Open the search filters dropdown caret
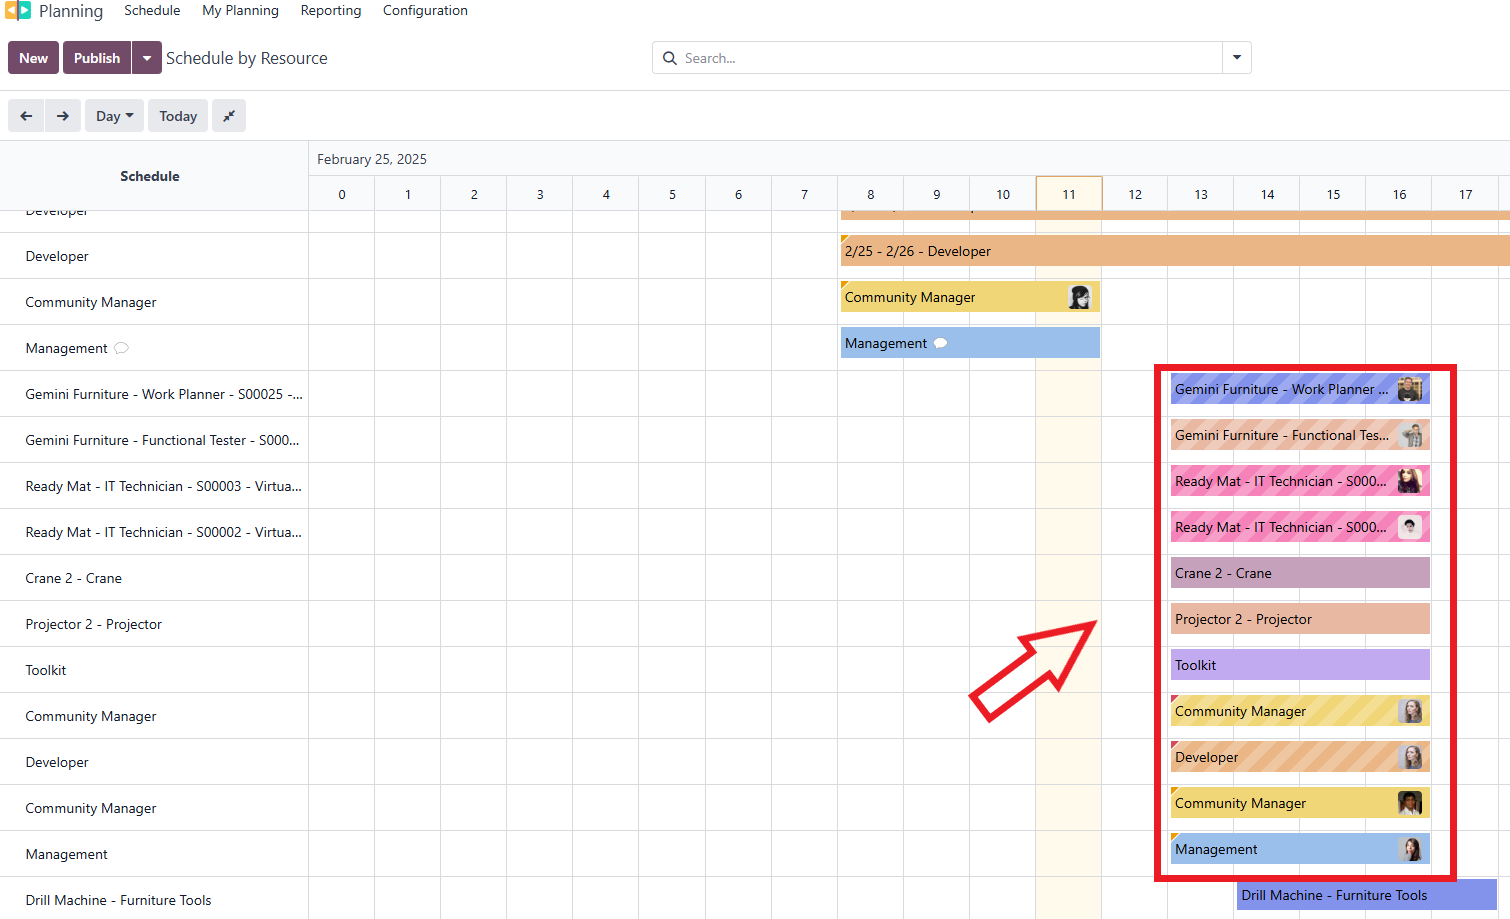Image resolution: width=1510 pixels, height=919 pixels. tap(1236, 57)
